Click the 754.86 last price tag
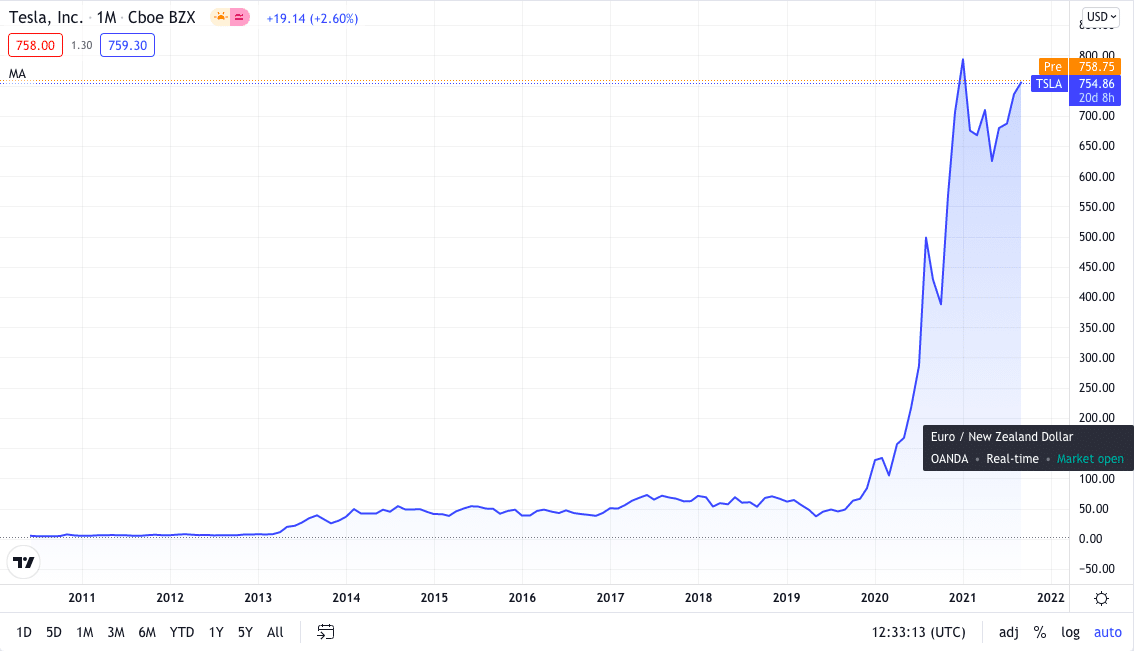 tap(1096, 84)
